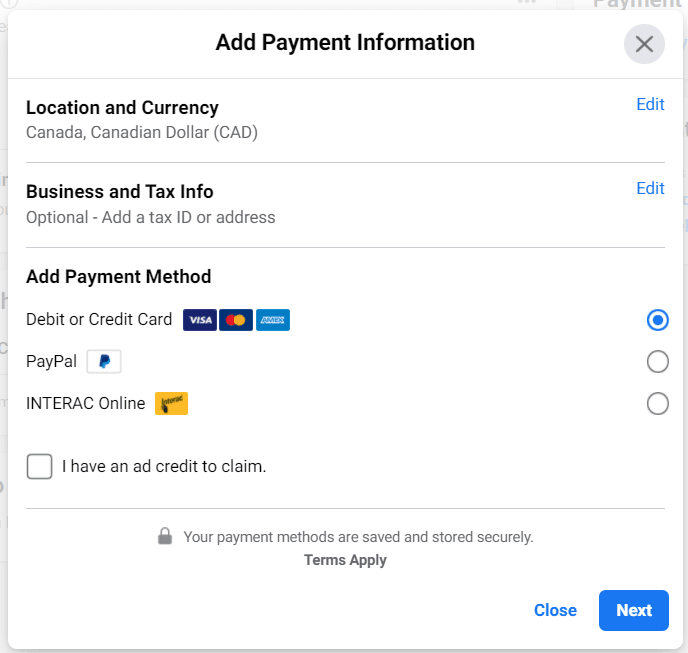Image resolution: width=688 pixels, height=653 pixels.
Task: Click the Mastercard logo
Action: [x=236, y=320]
